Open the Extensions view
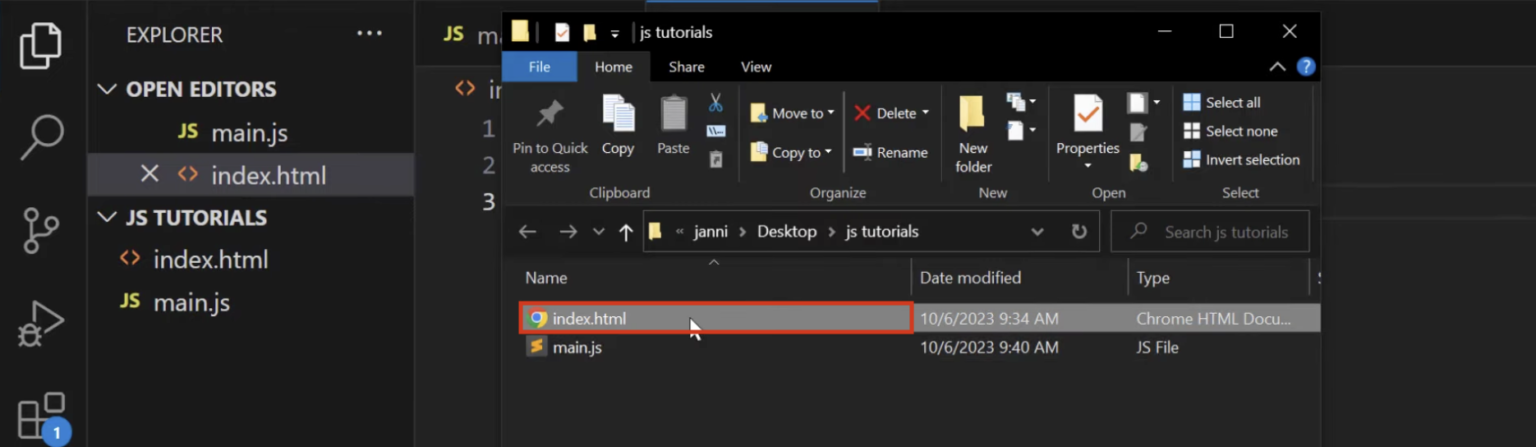 41,416
